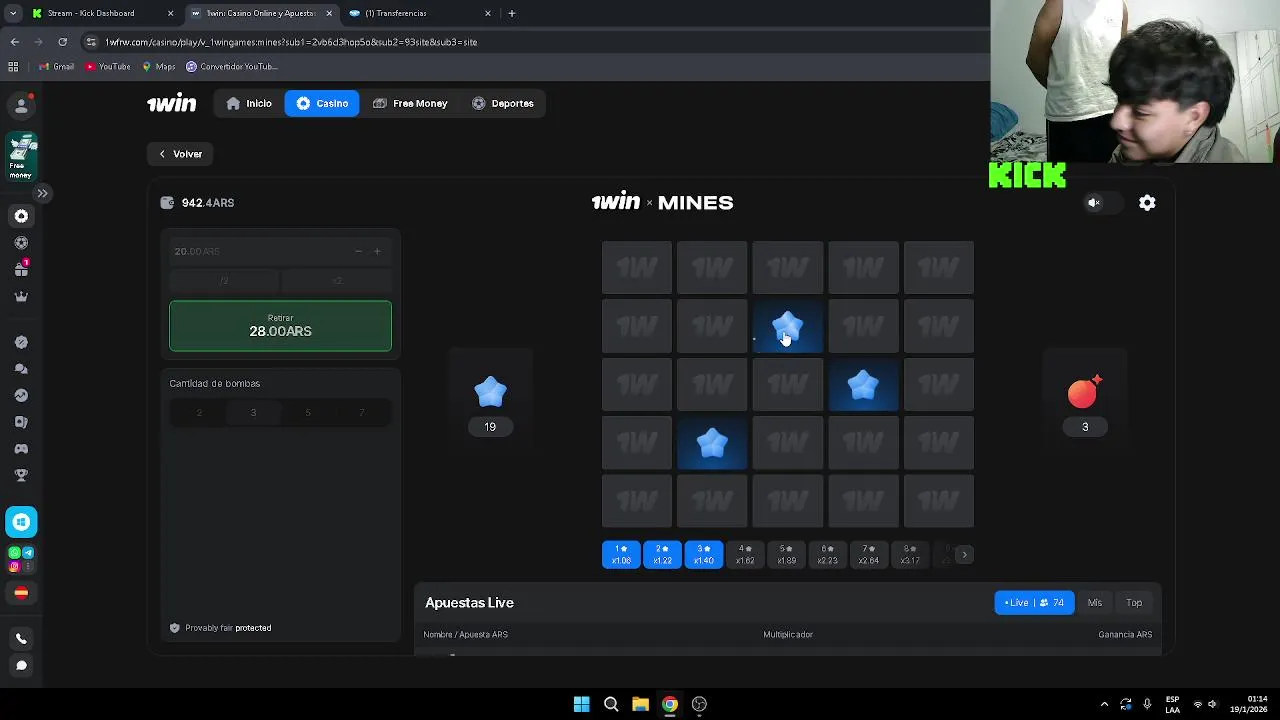The height and width of the screenshot is (720, 1280).
Task: Open the gamepad sidebar icon
Action: coord(21,448)
